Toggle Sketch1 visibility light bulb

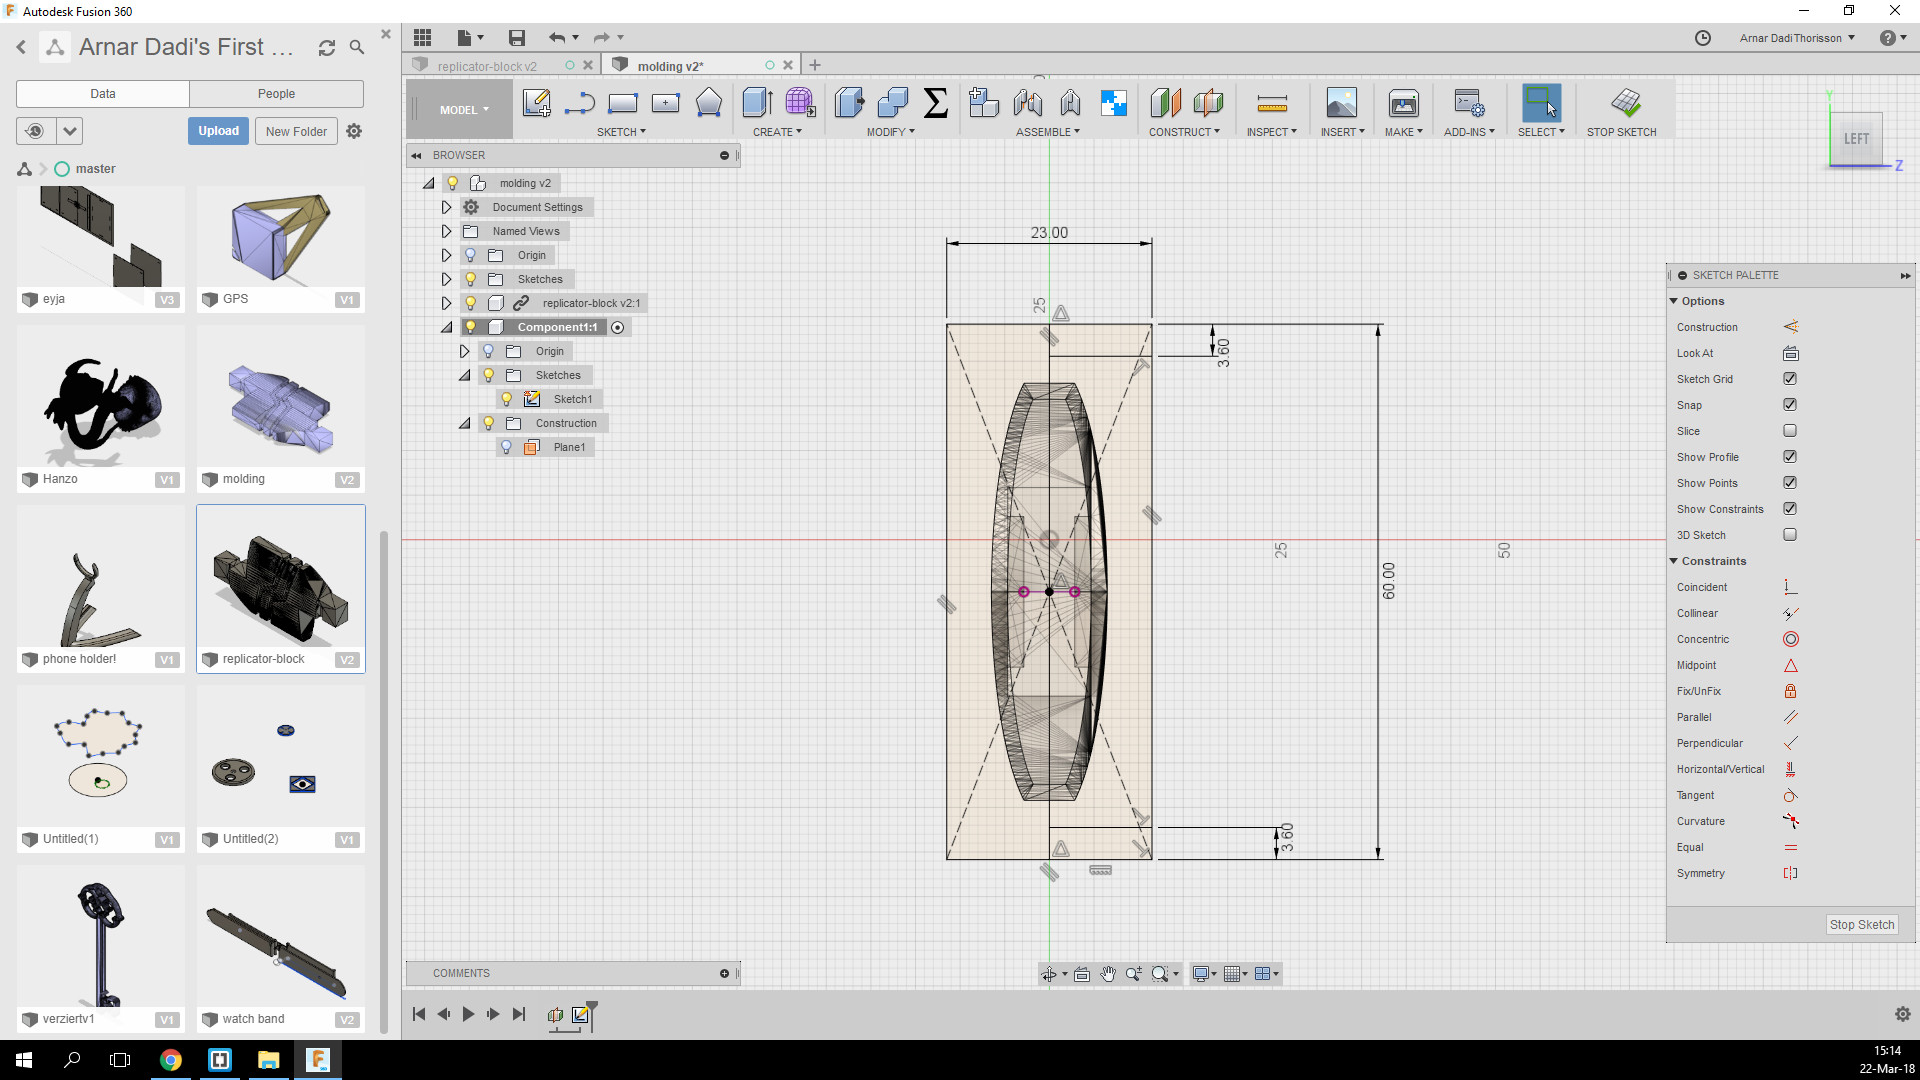pos(507,399)
